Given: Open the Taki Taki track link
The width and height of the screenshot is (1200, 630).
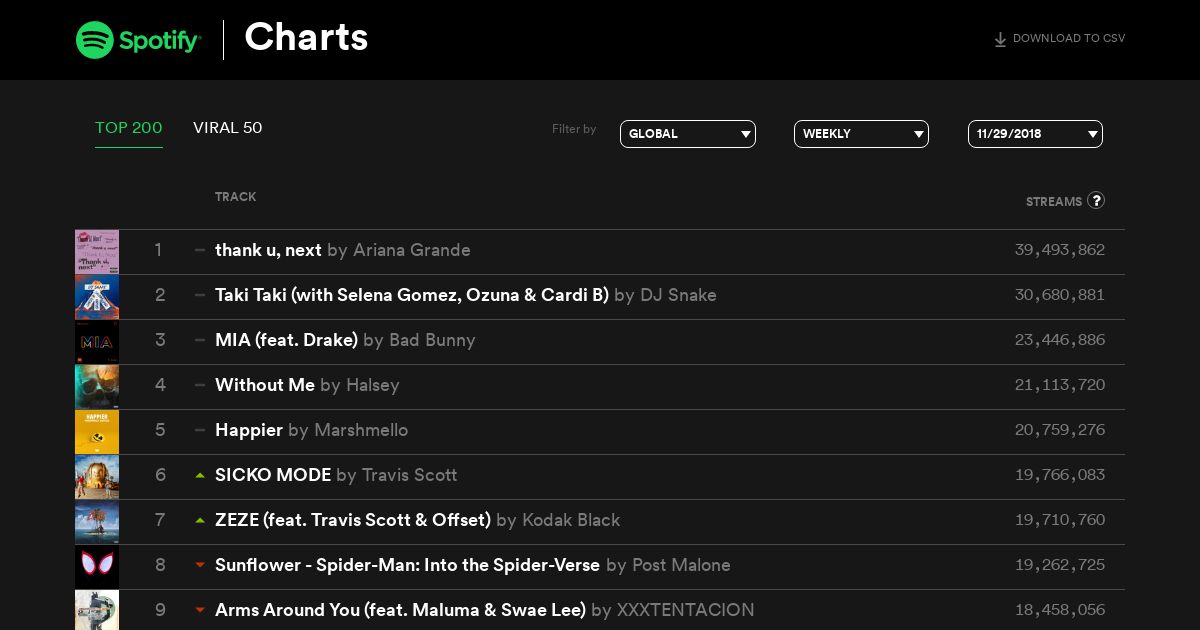Looking at the screenshot, I should [412, 295].
